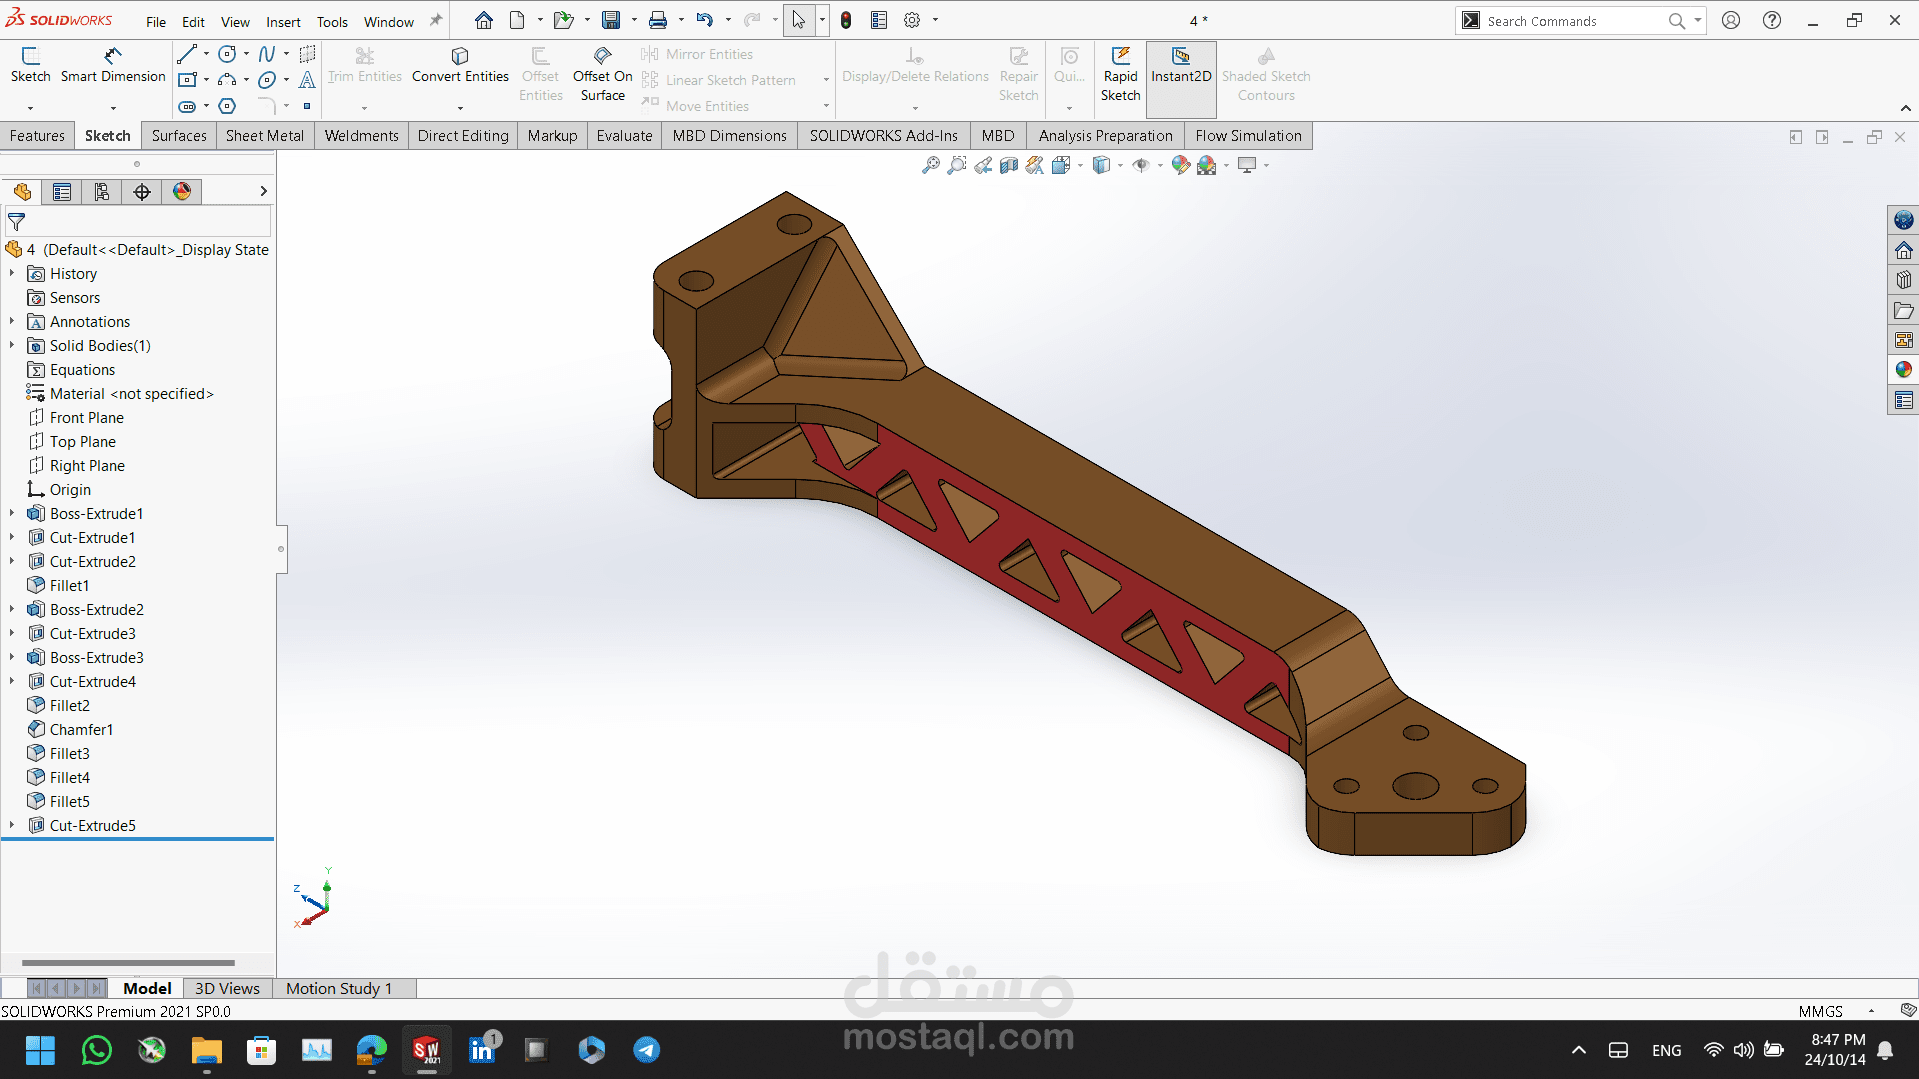This screenshot has width=1919, height=1079.
Task: Select the Ellipse sketch tool
Action: [267, 80]
